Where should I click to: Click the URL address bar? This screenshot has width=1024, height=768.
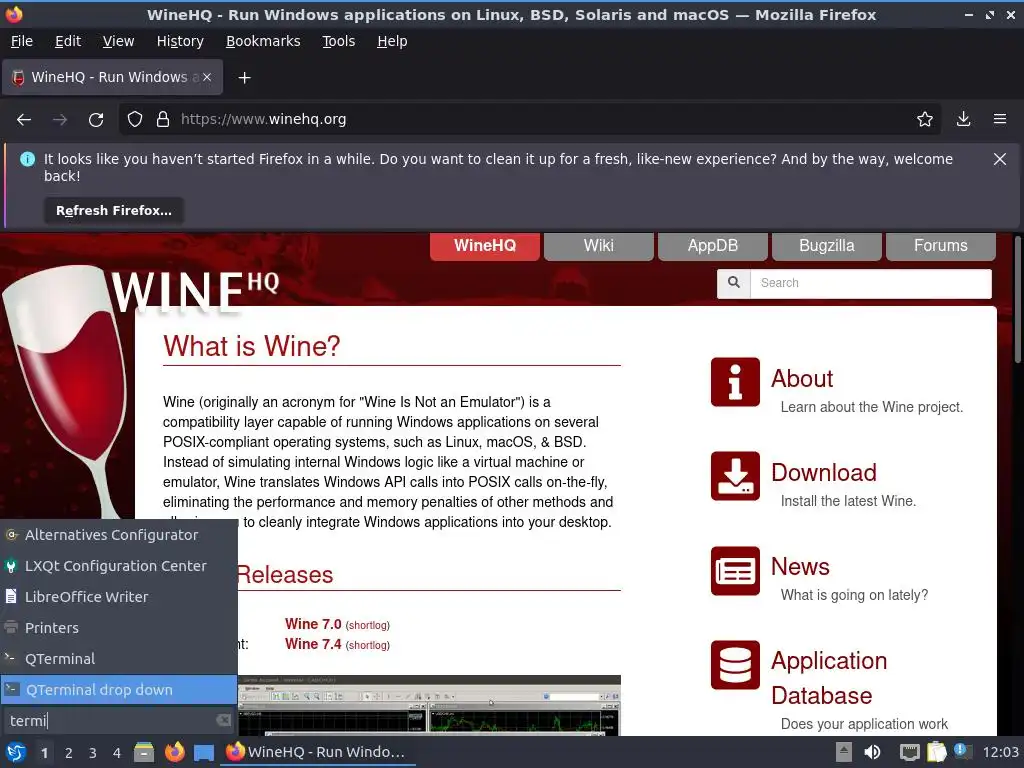[x=529, y=120]
